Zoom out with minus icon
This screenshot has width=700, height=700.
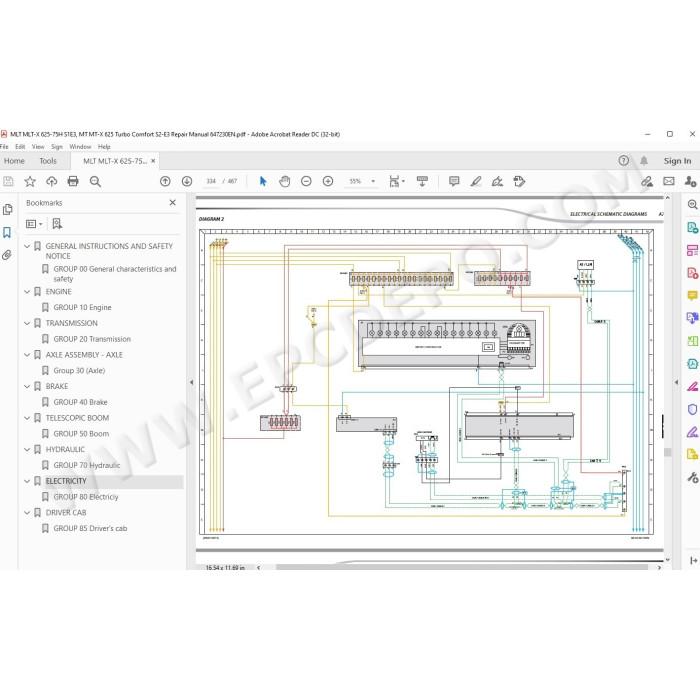tap(306, 181)
